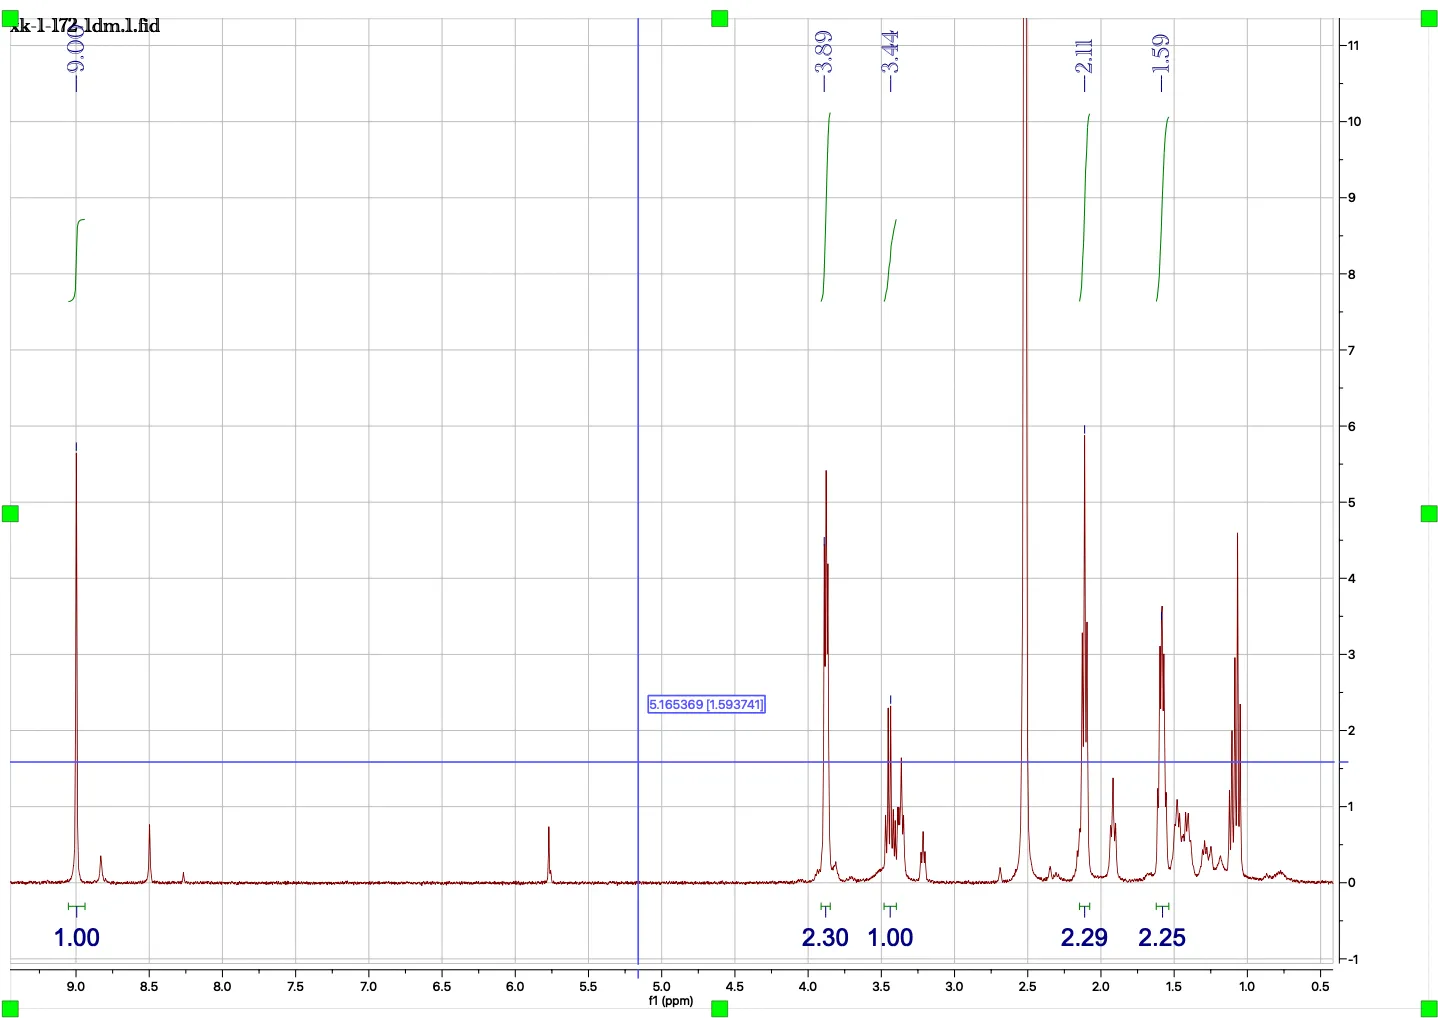Click the f1 (ppm) axis label
The width and height of the screenshot is (1438, 1018).
pyautogui.click(x=670, y=1001)
